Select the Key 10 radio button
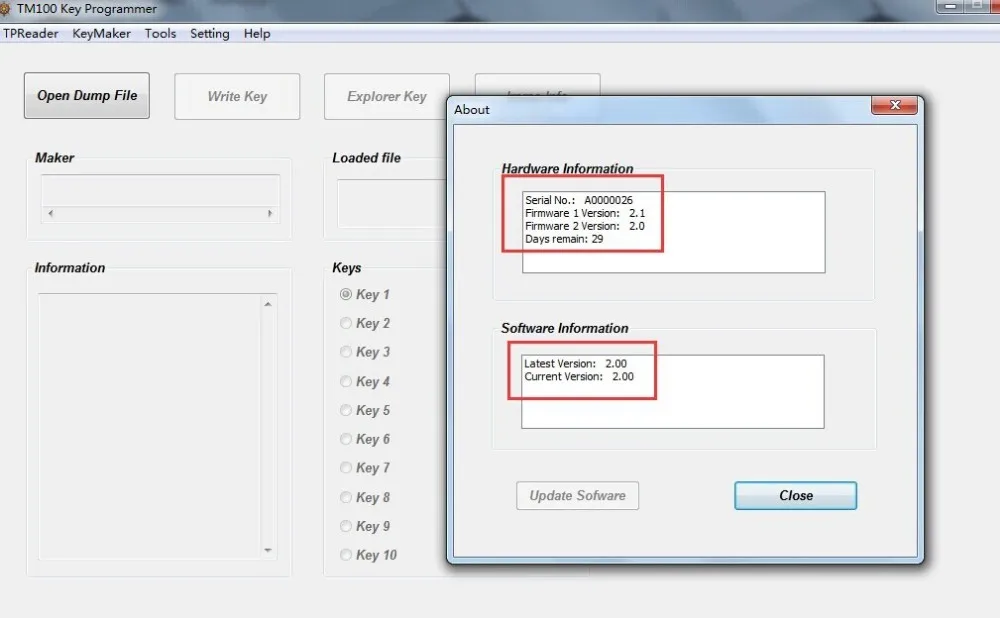 point(346,555)
